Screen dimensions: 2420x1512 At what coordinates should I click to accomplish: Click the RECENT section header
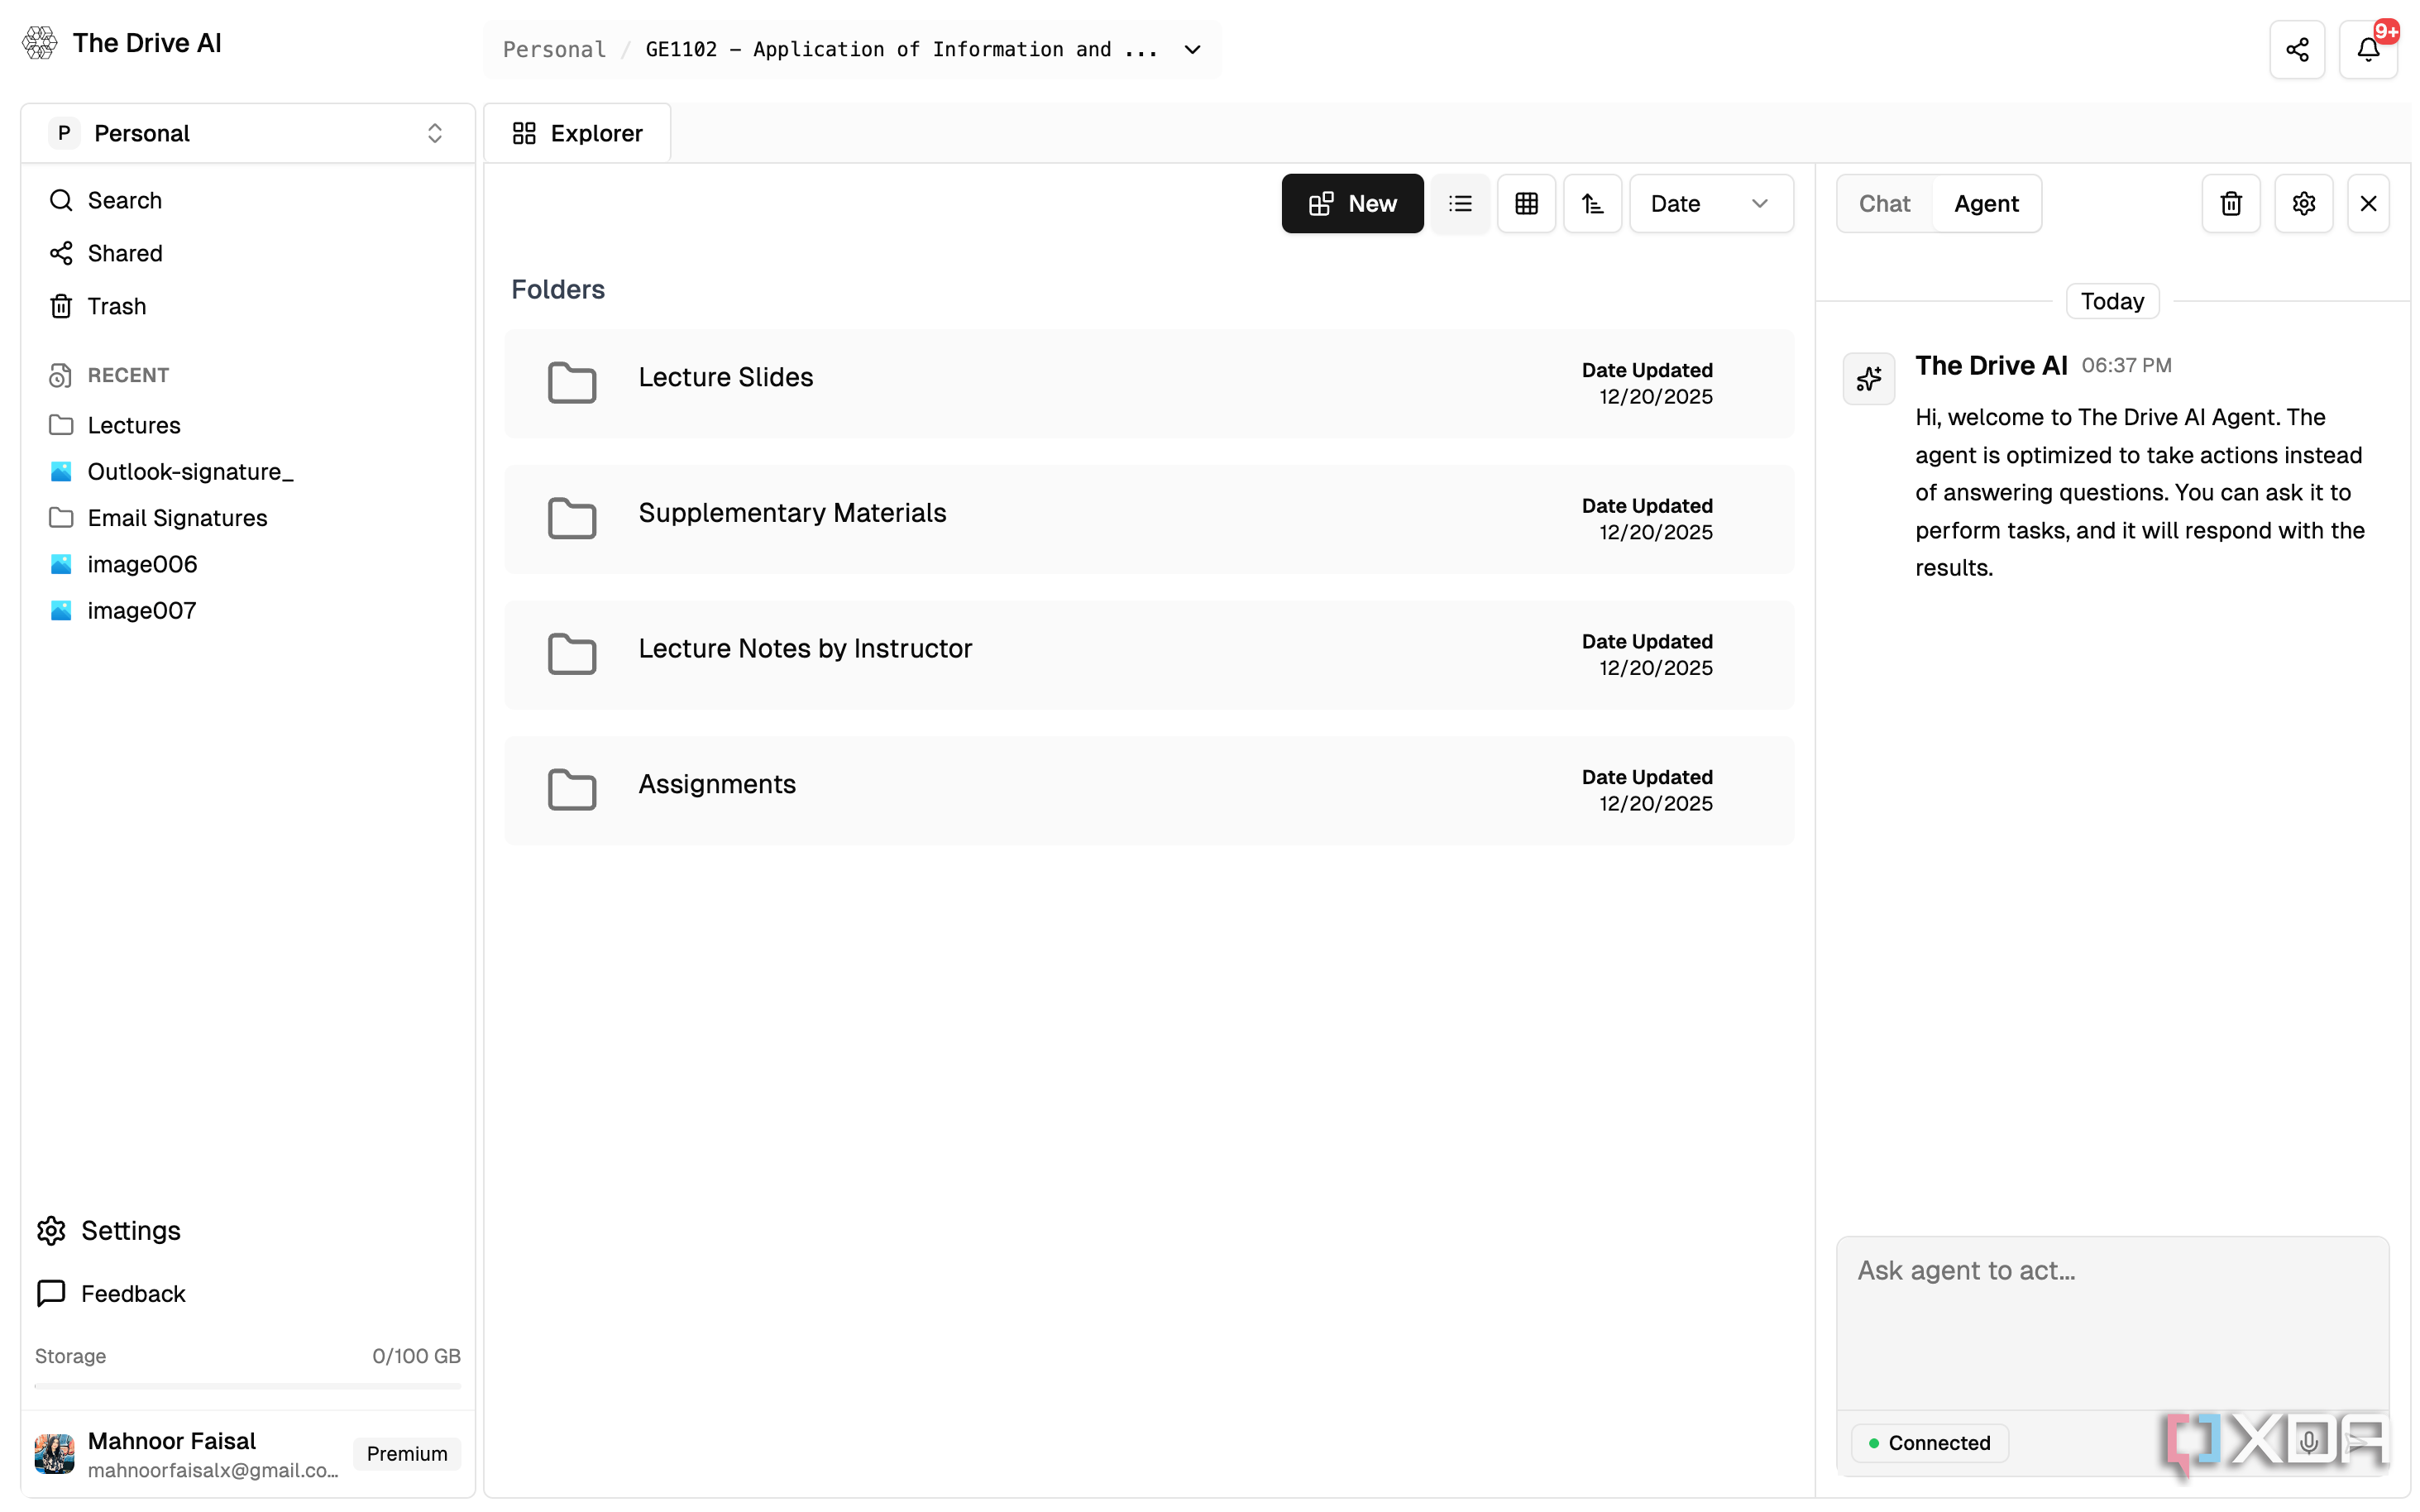point(108,375)
